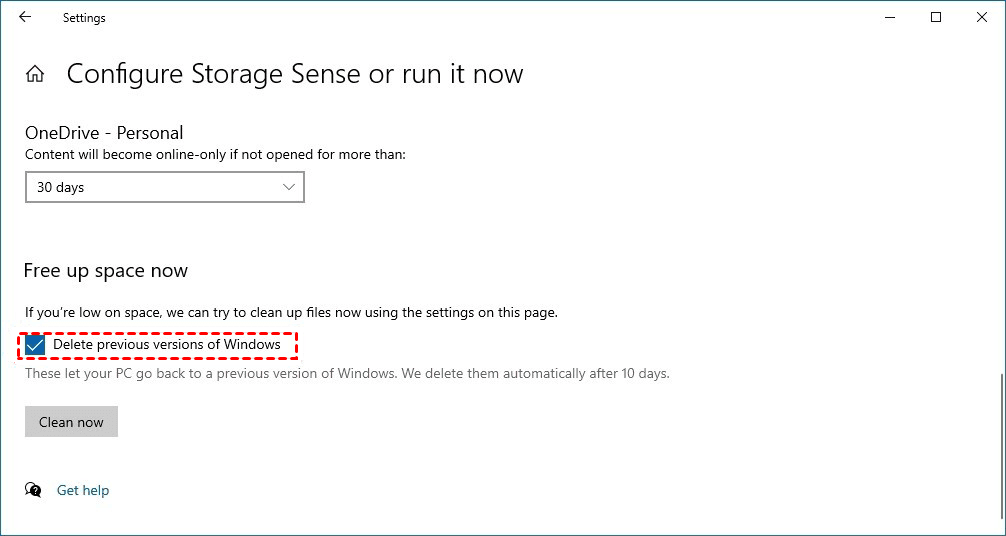Maximize the Settings window
The height and width of the screenshot is (536, 1006).
pyautogui.click(x=936, y=17)
